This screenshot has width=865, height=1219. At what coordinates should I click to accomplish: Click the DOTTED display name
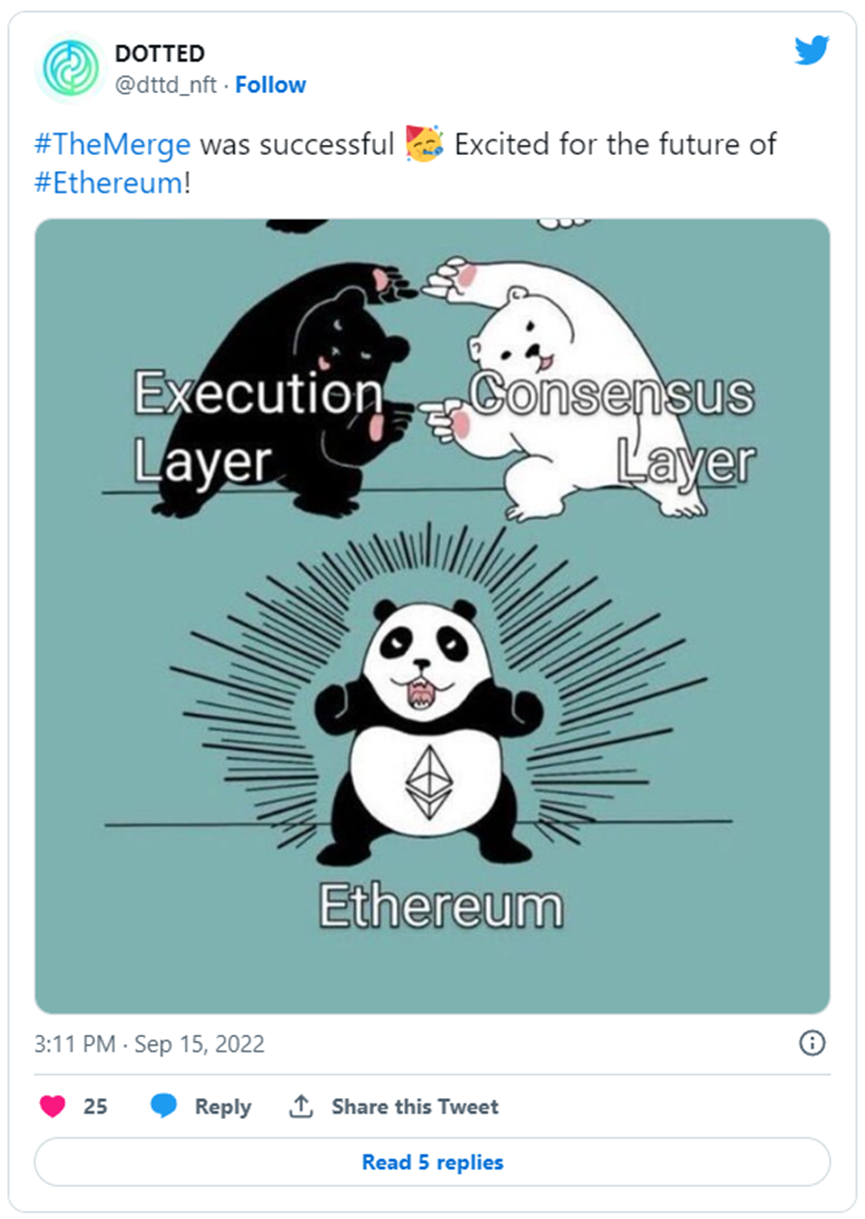point(160,54)
